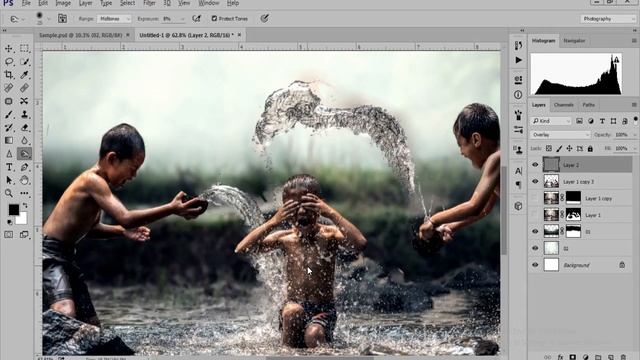Open the Layers panel flyout menu
640x360 pixels.
634,105
